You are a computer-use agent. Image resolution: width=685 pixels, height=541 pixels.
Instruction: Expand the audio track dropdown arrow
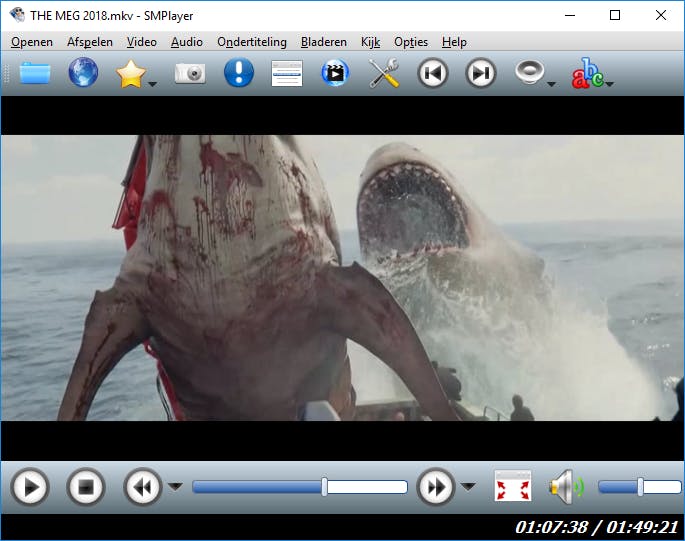coord(551,84)
